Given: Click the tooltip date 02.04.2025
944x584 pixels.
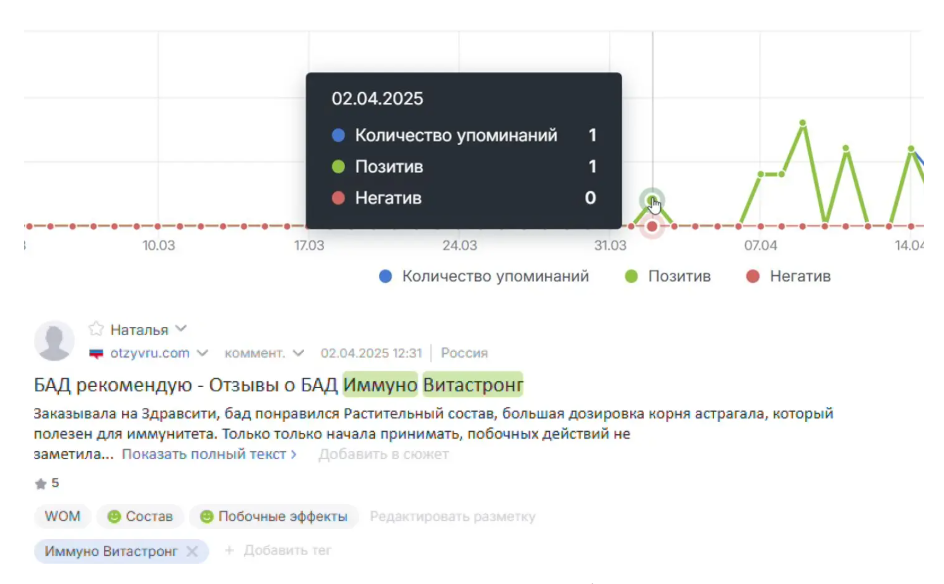Looking at the screenshot, I should (377, 99).
